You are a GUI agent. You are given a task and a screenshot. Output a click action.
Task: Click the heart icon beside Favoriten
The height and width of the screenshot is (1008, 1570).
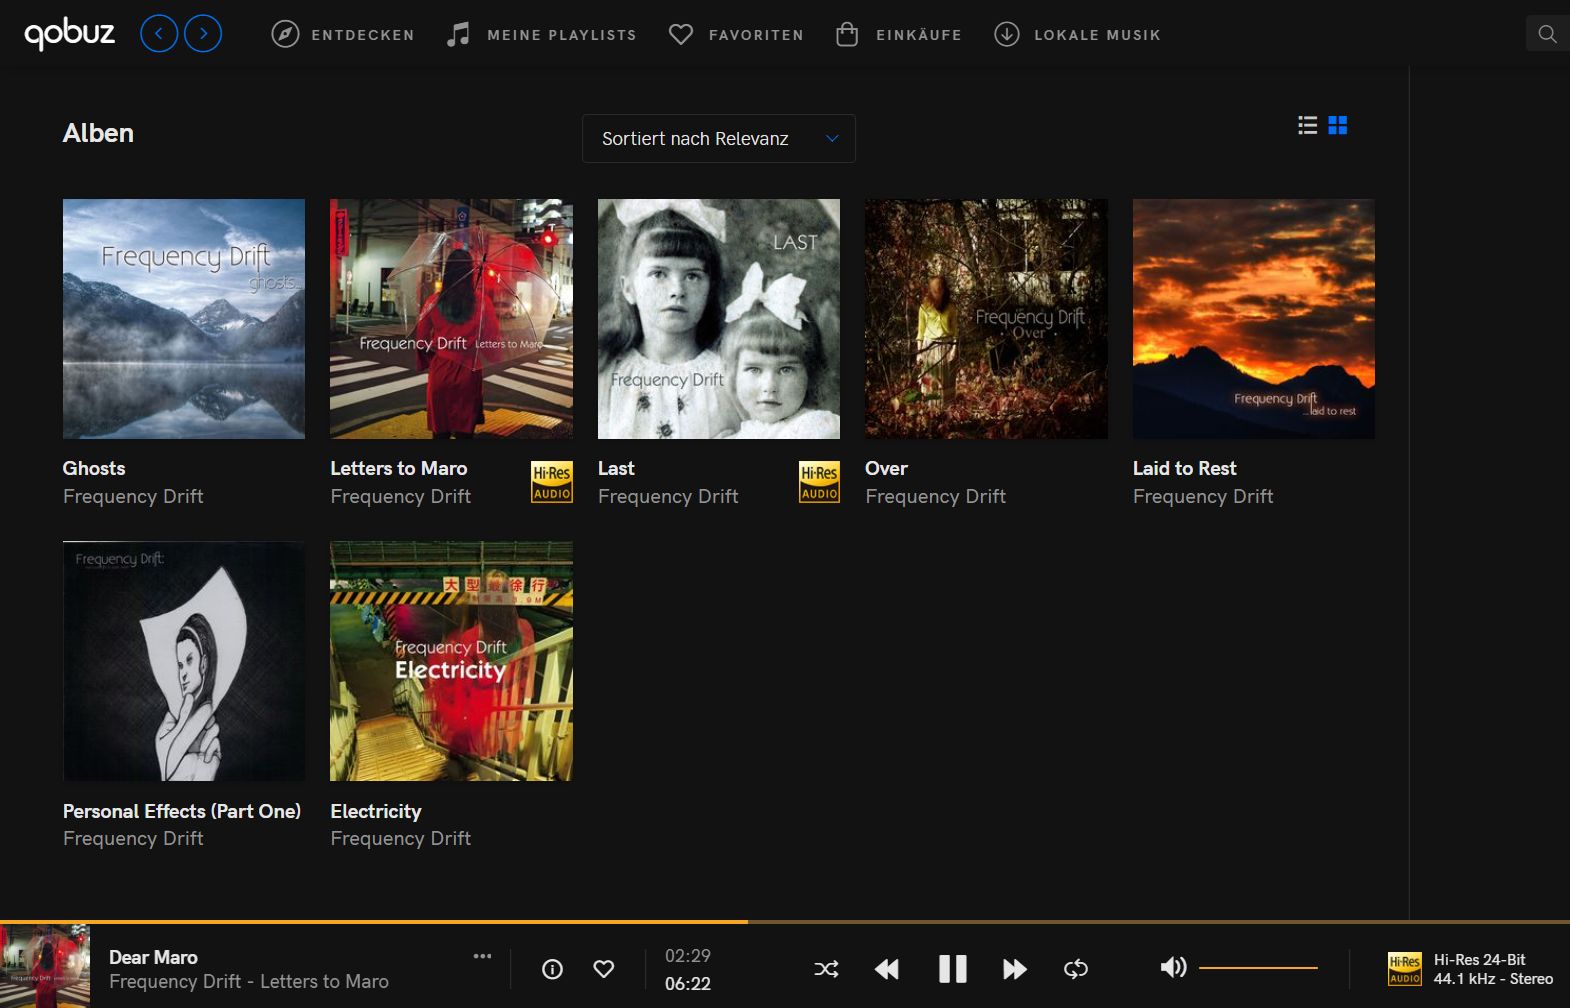[x=681, y=34]
